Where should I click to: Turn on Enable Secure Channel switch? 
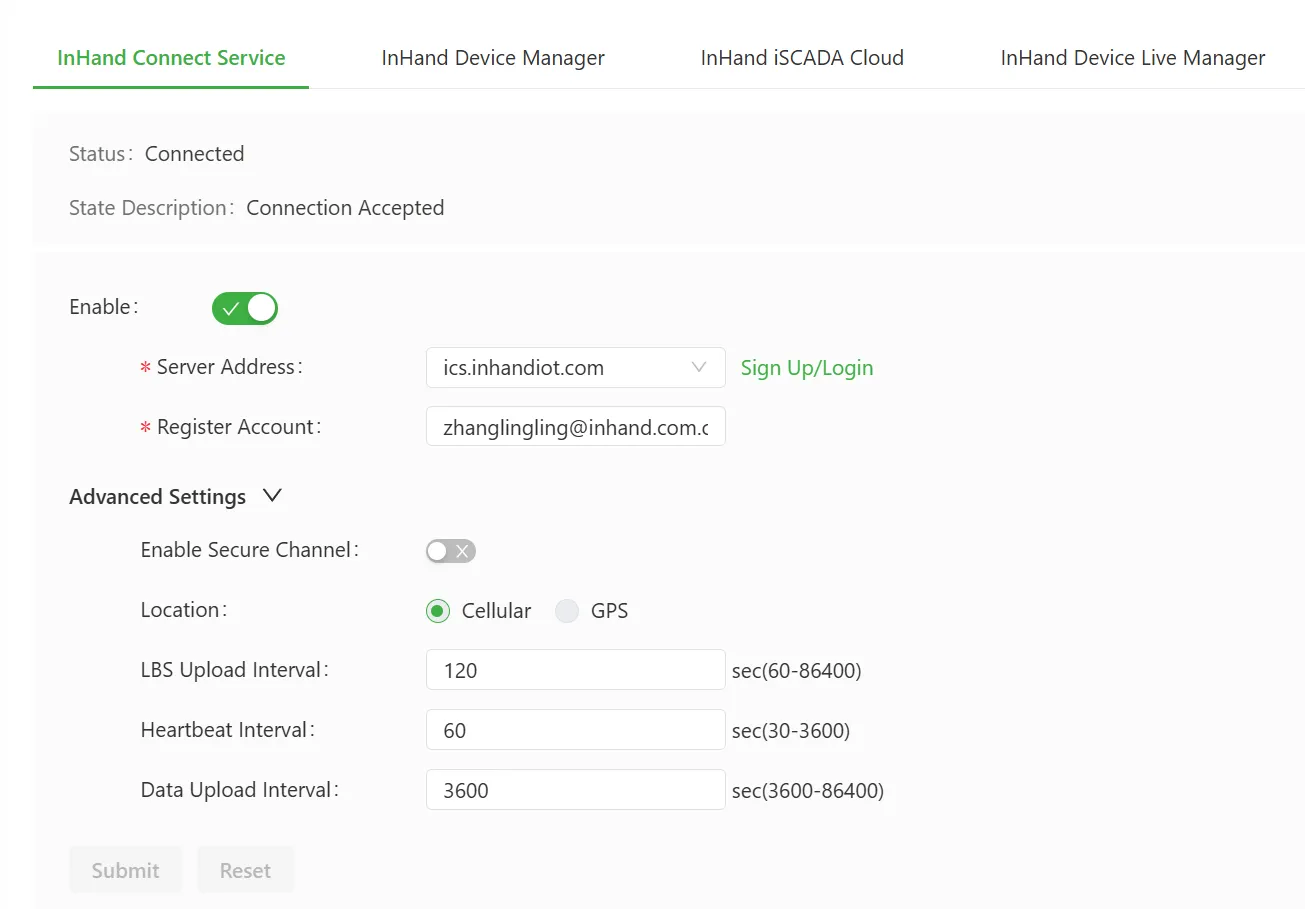click(x=451, y=551)
